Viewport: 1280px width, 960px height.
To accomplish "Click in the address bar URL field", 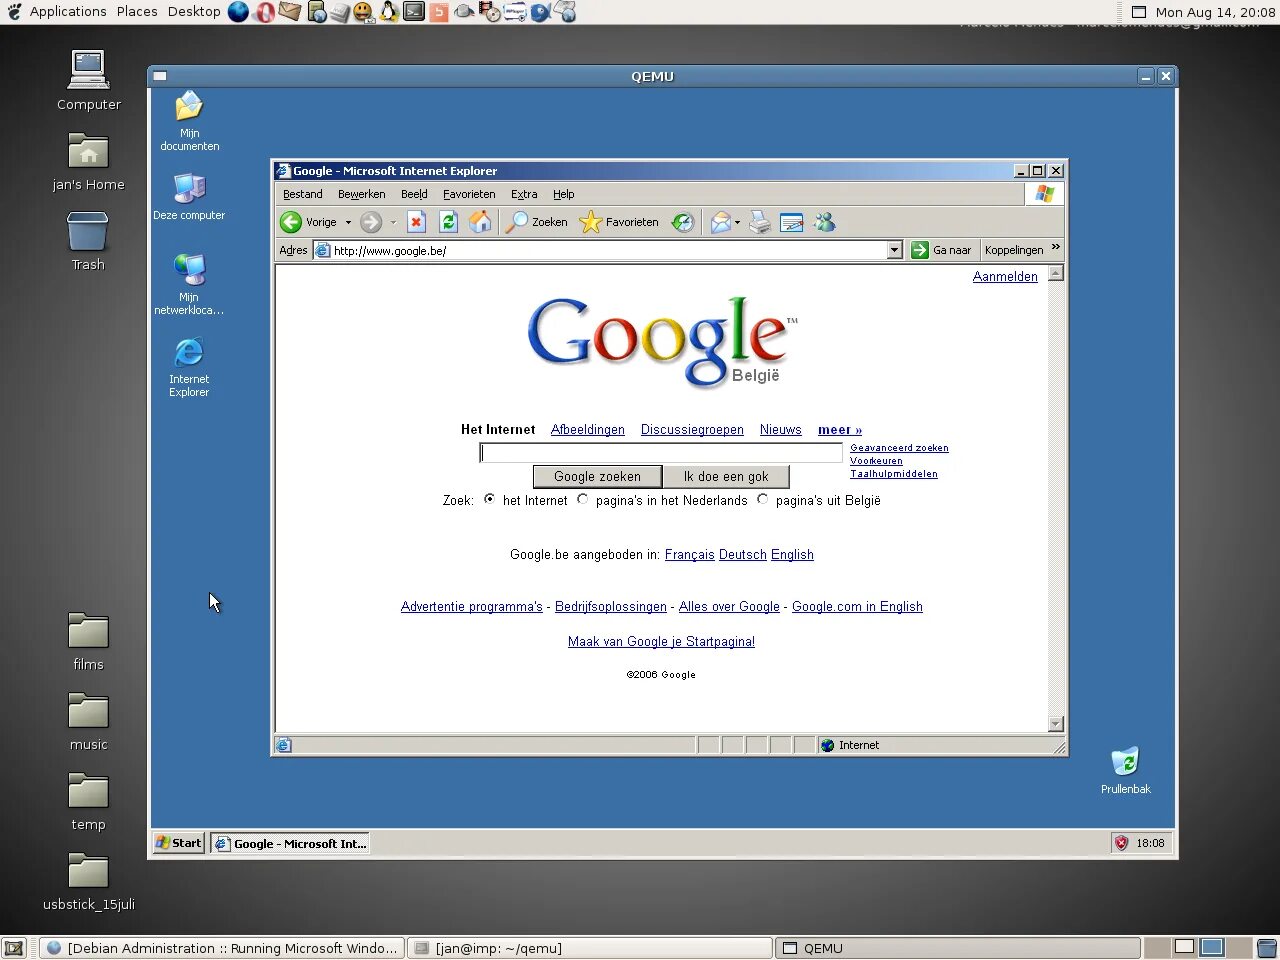I will tap(608, 250).
